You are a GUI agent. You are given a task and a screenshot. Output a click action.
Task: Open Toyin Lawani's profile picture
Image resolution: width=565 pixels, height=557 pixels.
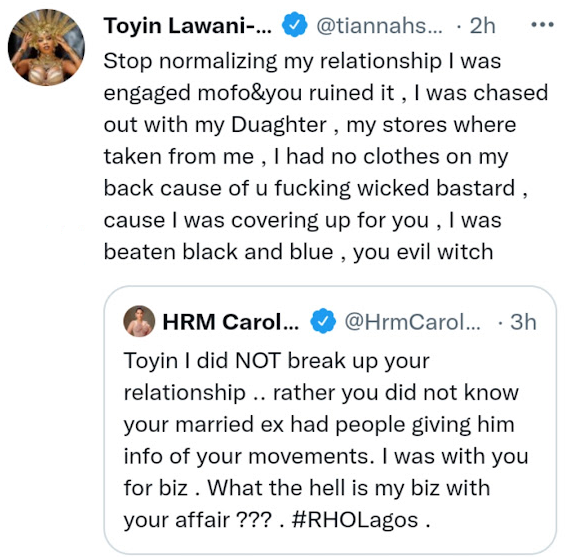[x=46, y=48]
